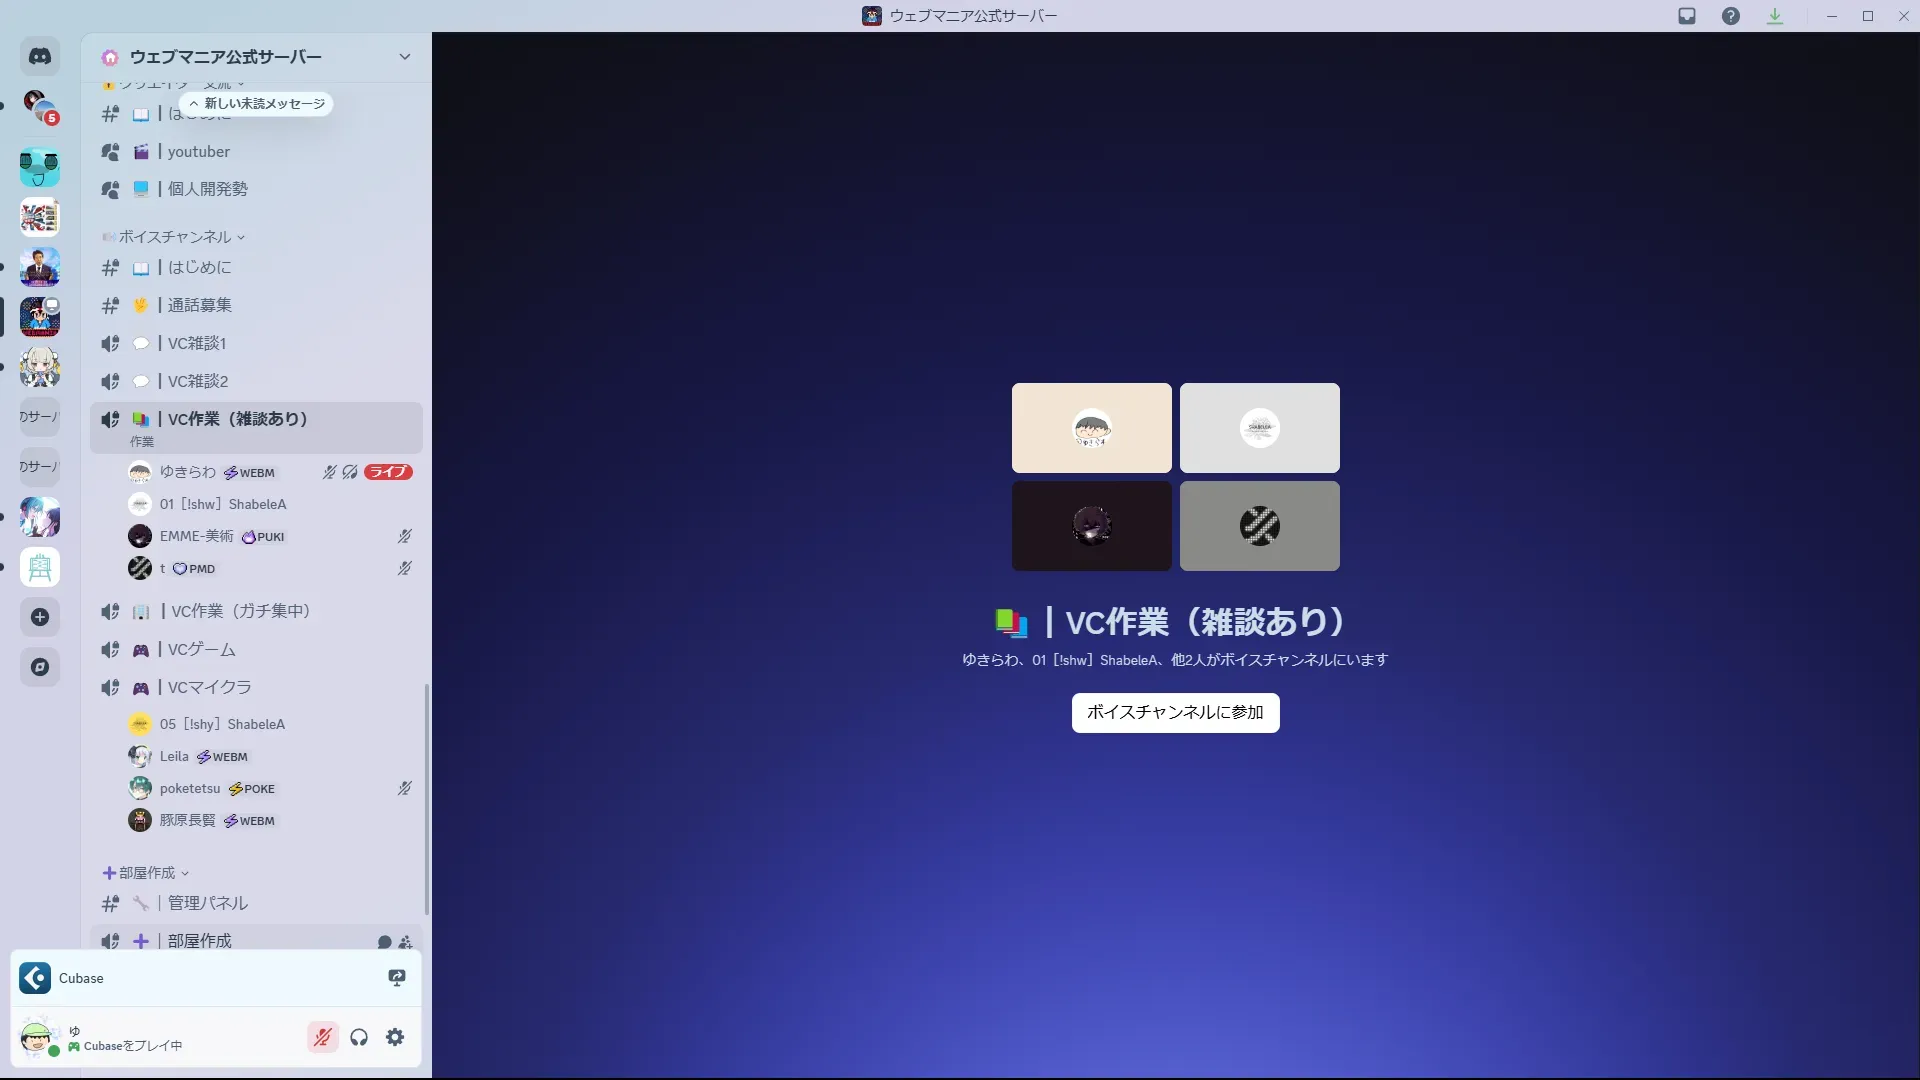This screenshot has height=1080, width=1920.
Task: Open the inbox icon in title bar
Action: click(x=1687, y=16)
